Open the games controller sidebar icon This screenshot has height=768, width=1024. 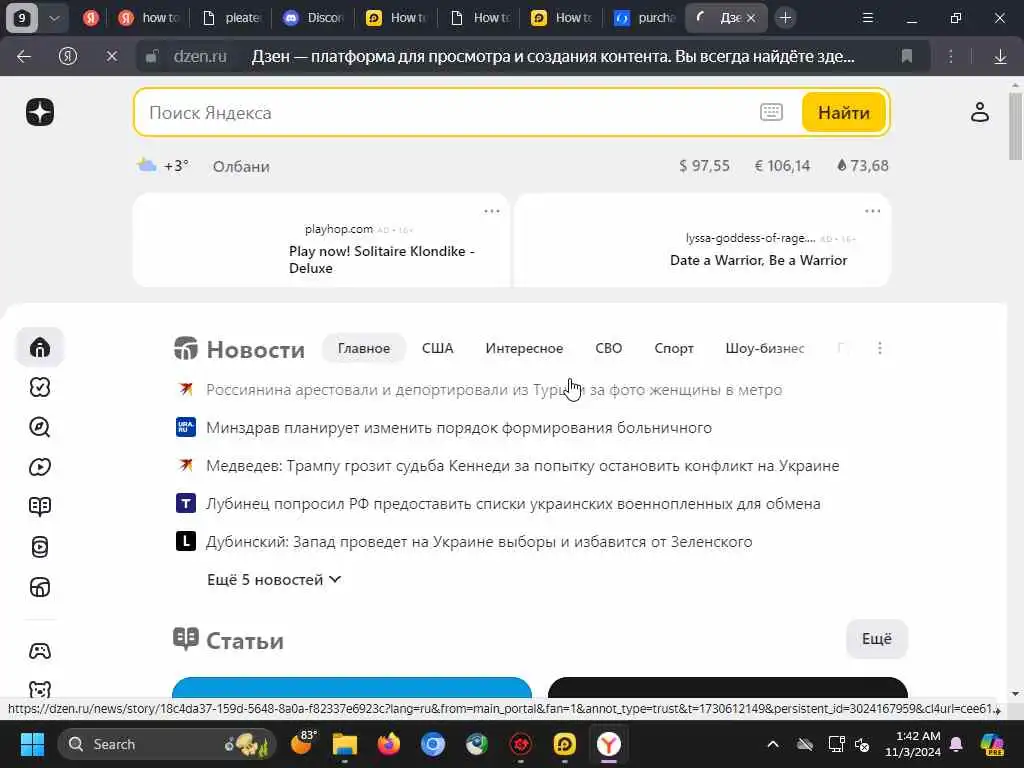(x=40, y=651)
